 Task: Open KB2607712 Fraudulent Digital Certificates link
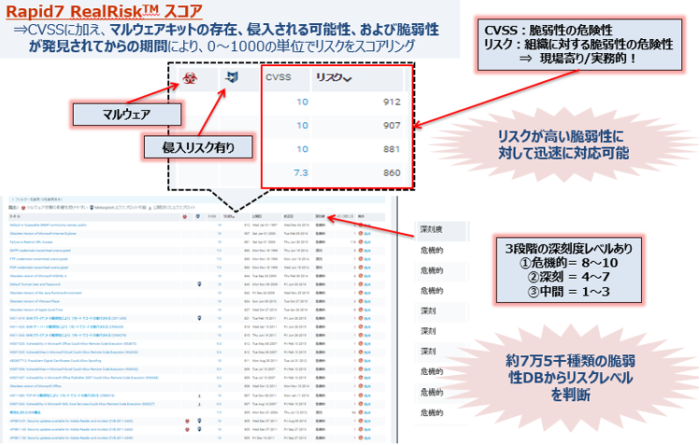point(55,361)
